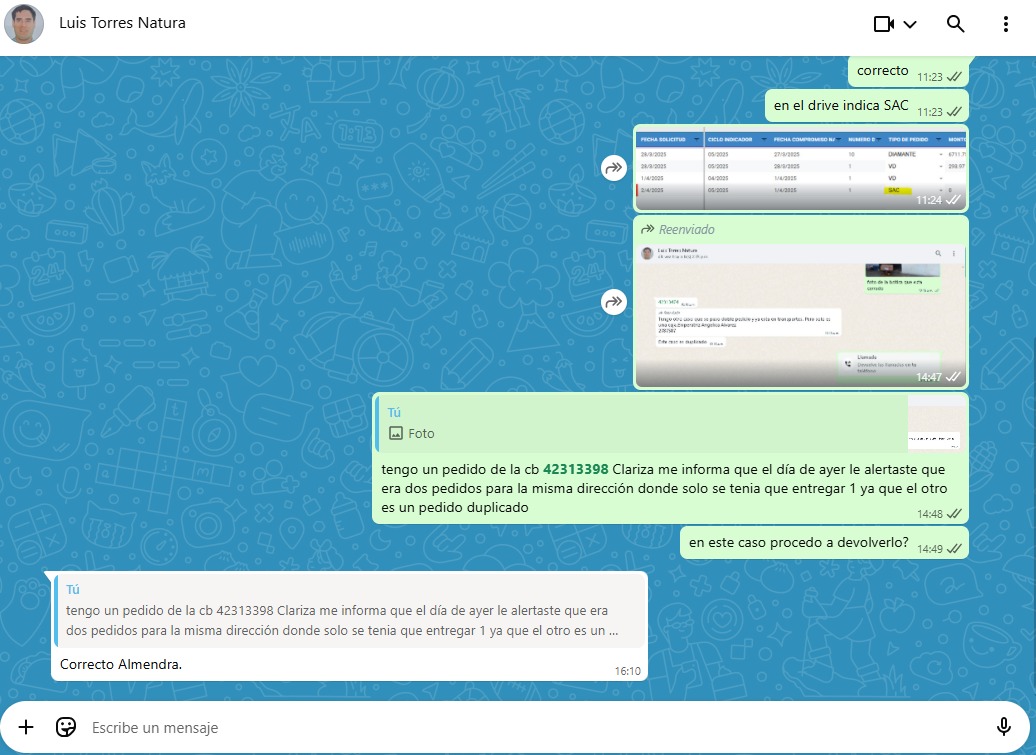Select the "en el drive indica SAC" message
Screen dimensions: 1036x755
tap(840, 105)
